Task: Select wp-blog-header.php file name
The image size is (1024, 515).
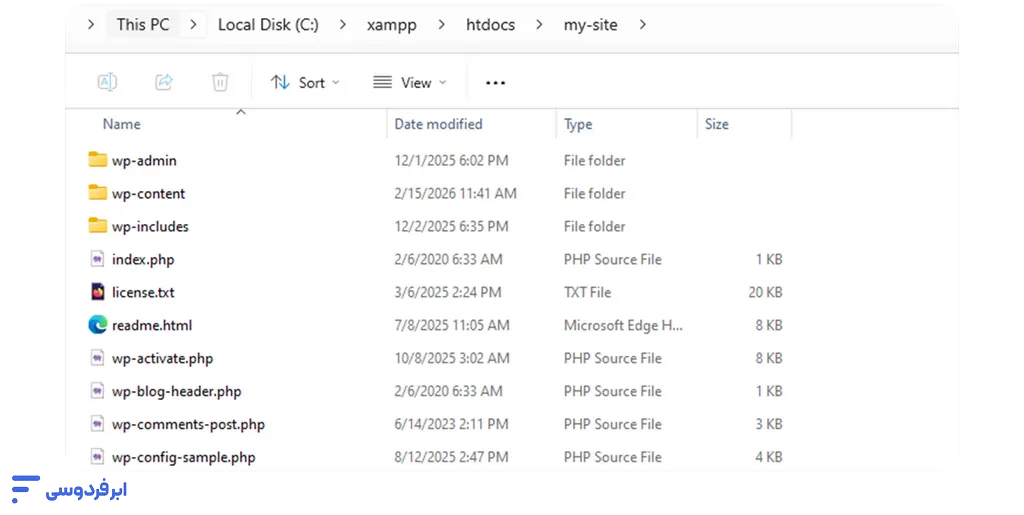Action: pos(176,392)
